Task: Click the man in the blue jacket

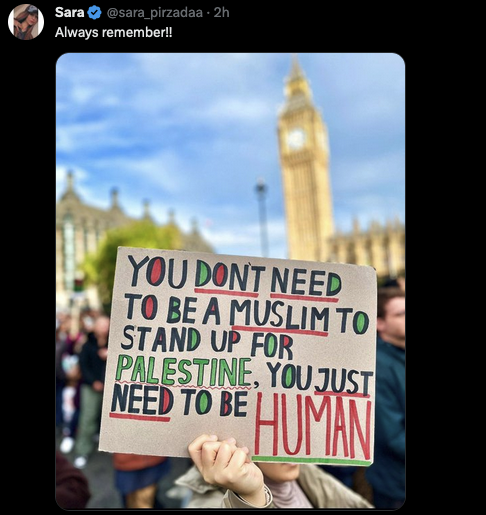Action: 389,383
